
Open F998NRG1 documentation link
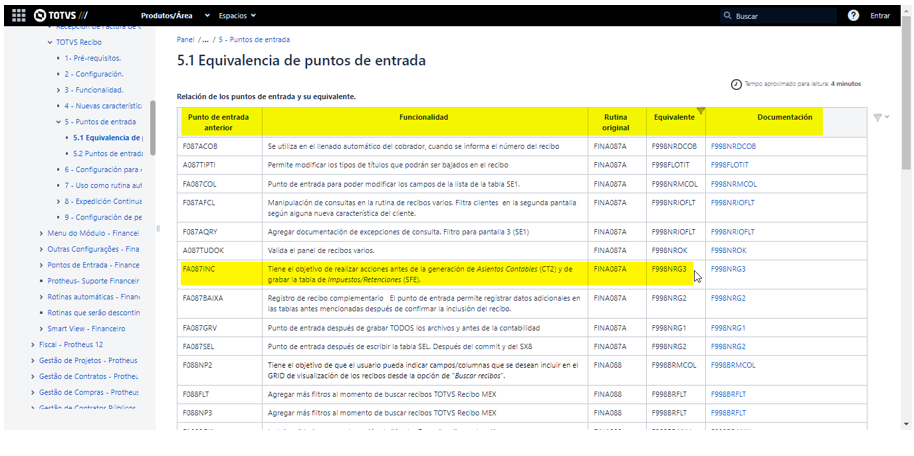(728, 328)
